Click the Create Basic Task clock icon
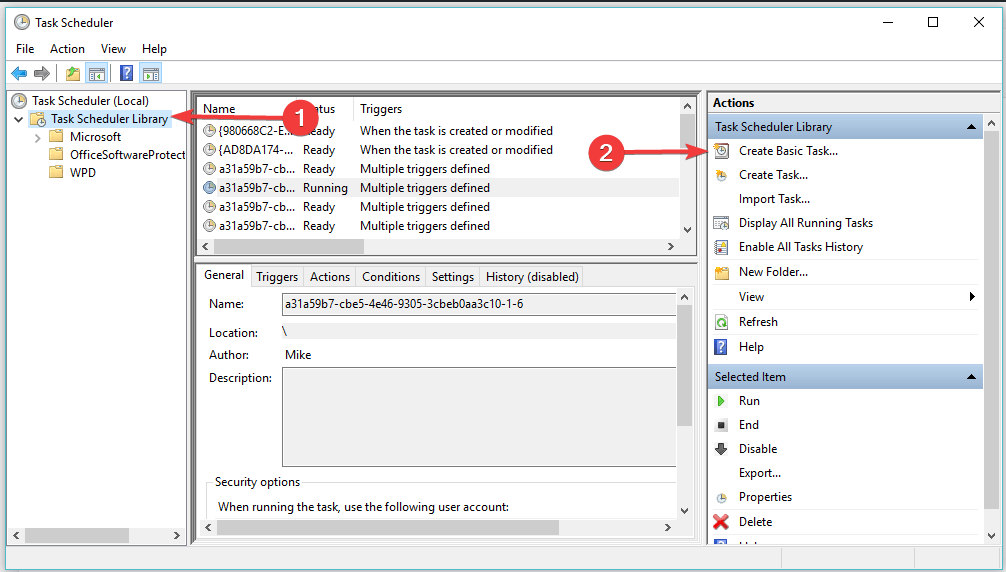1006x572 pixels. click(x=722, y=151)
